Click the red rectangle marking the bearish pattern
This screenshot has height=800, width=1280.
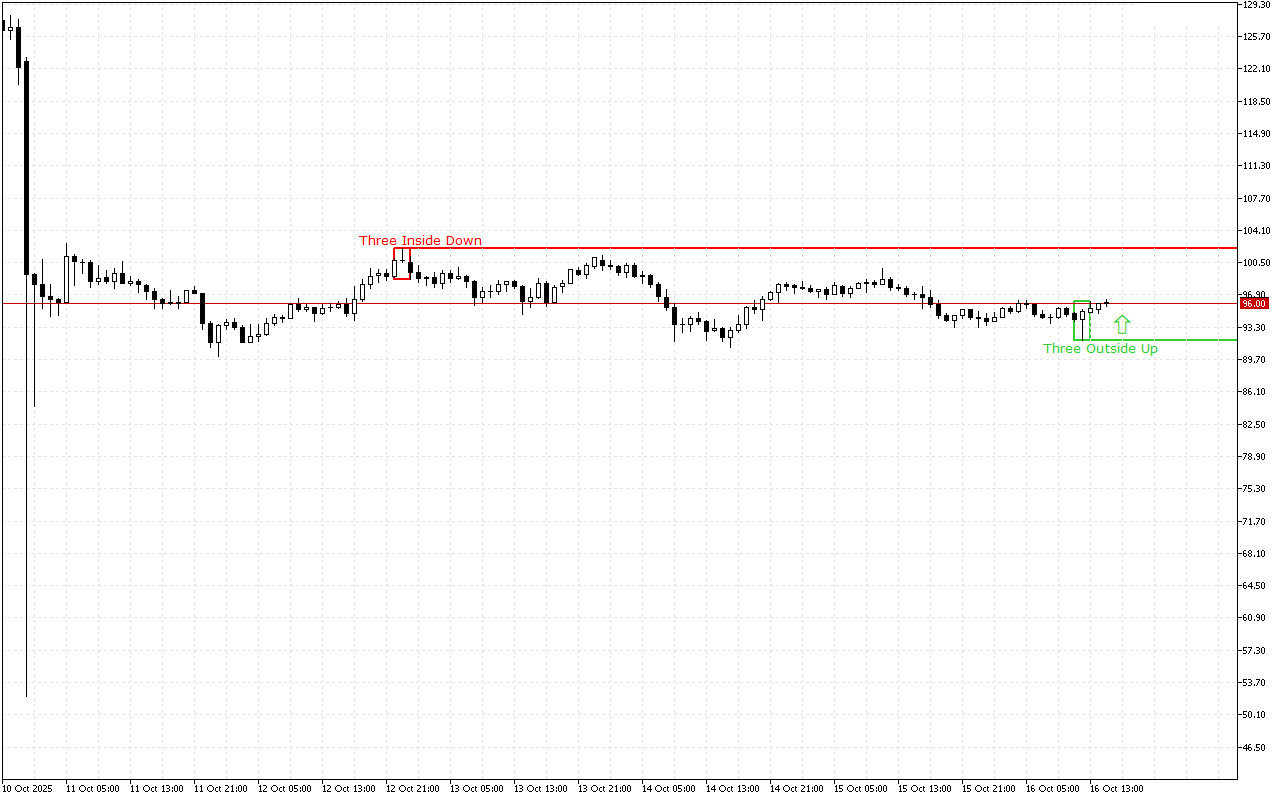pos(402,263)
